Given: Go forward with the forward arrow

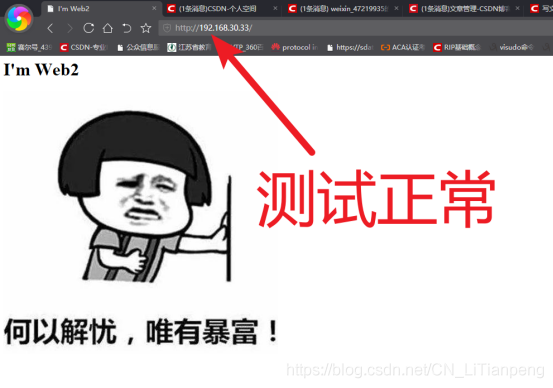Looking at the screenshot, I should (x=69, y=28).
